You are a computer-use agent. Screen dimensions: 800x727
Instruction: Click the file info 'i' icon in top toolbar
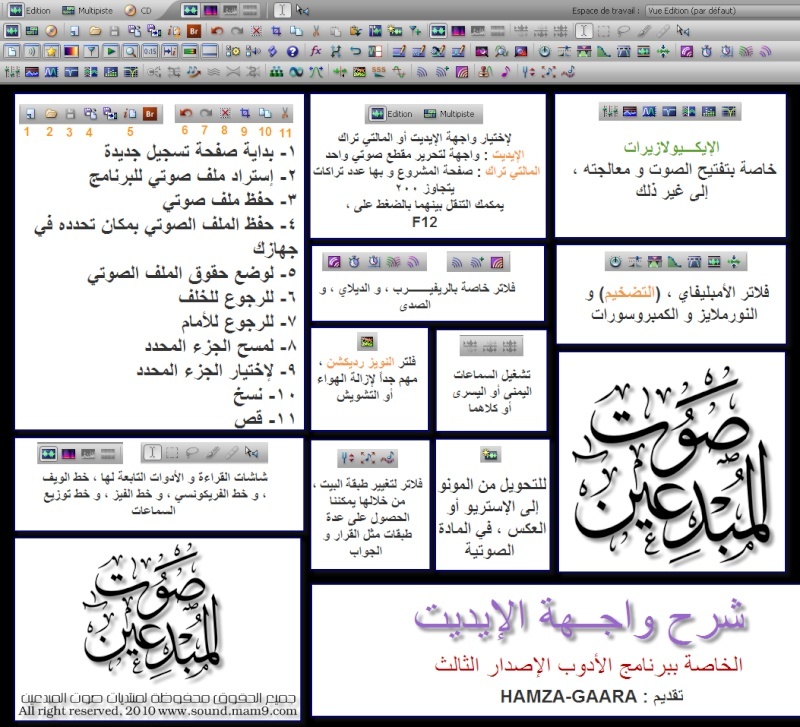174,31
